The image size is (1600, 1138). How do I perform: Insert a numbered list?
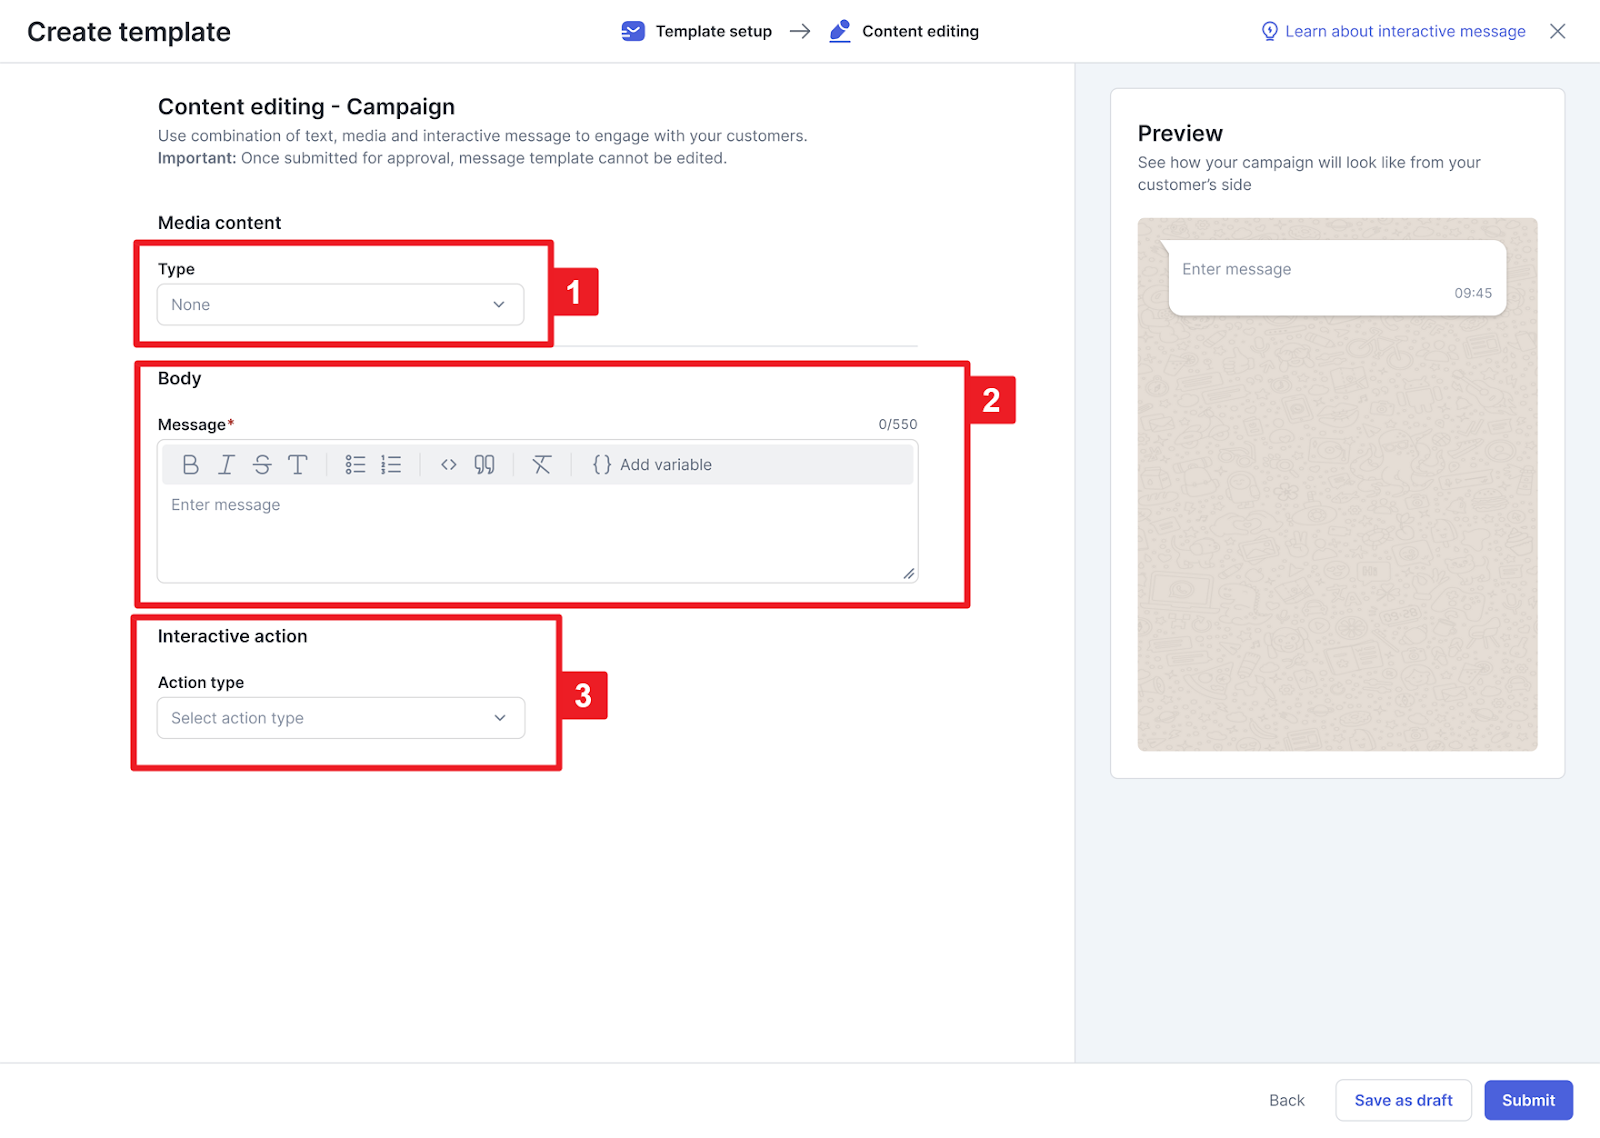click(x=391, y=465)
